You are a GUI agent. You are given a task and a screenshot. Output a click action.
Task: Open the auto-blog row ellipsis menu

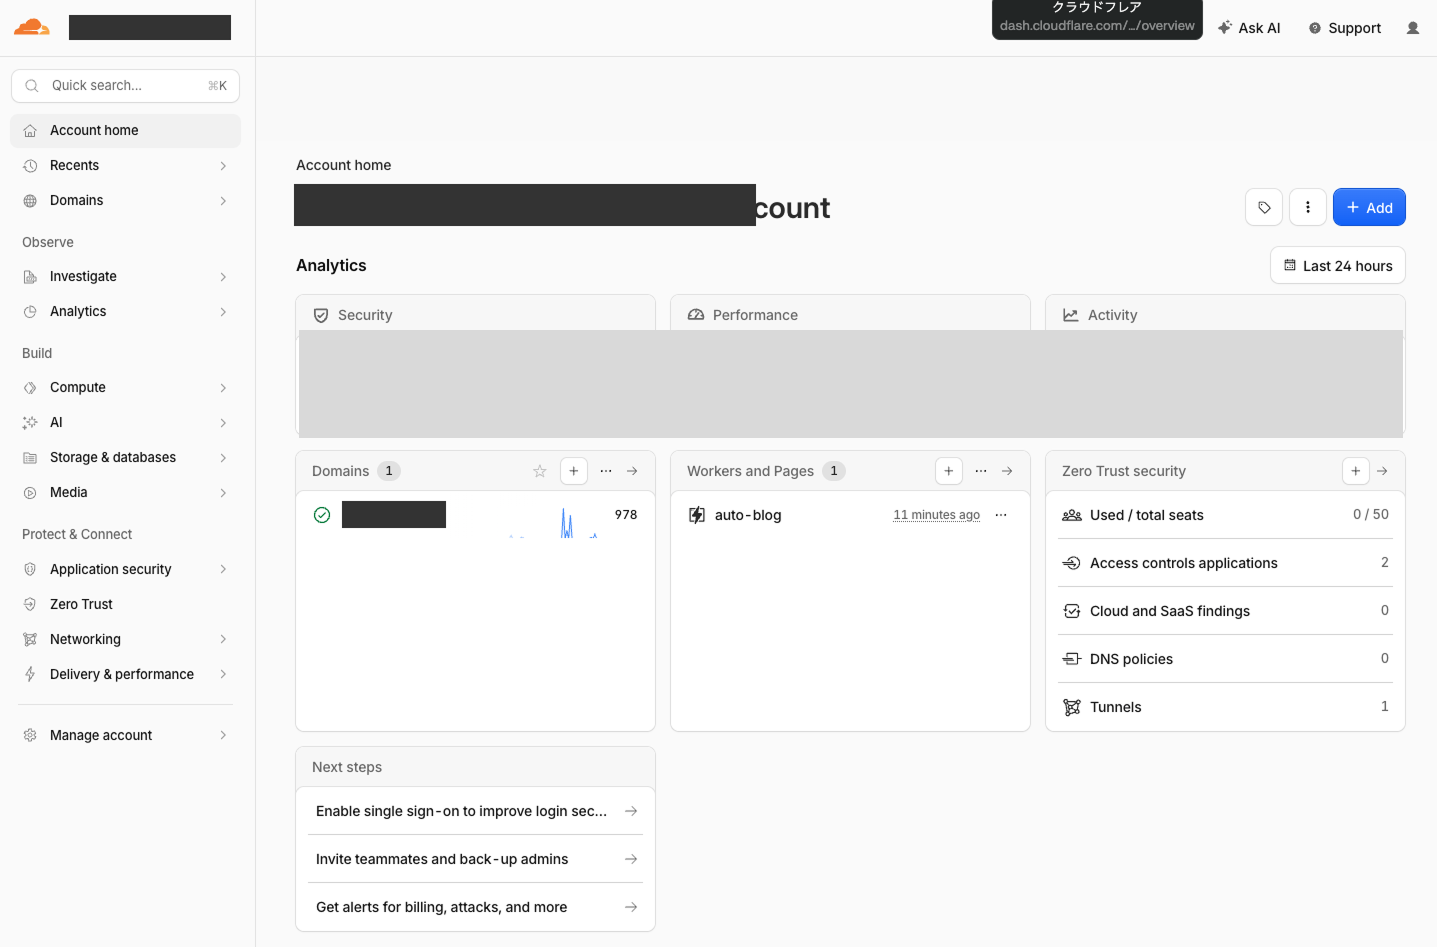click(x=1001, y=515)
